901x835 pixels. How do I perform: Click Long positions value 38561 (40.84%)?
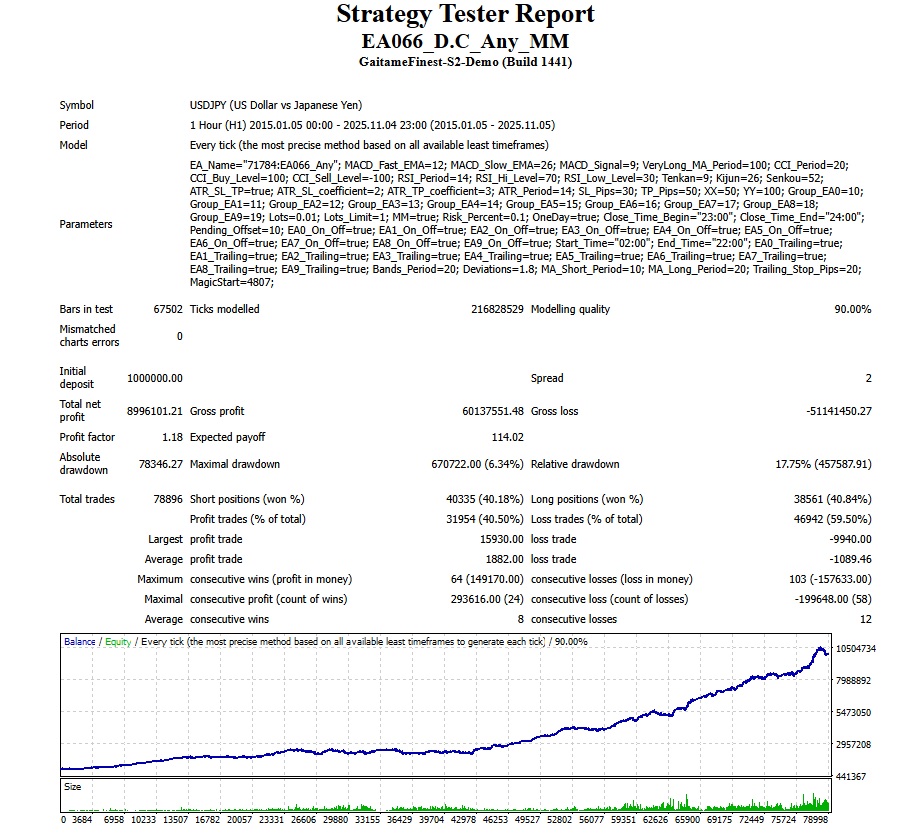click(x=833, y=499)
